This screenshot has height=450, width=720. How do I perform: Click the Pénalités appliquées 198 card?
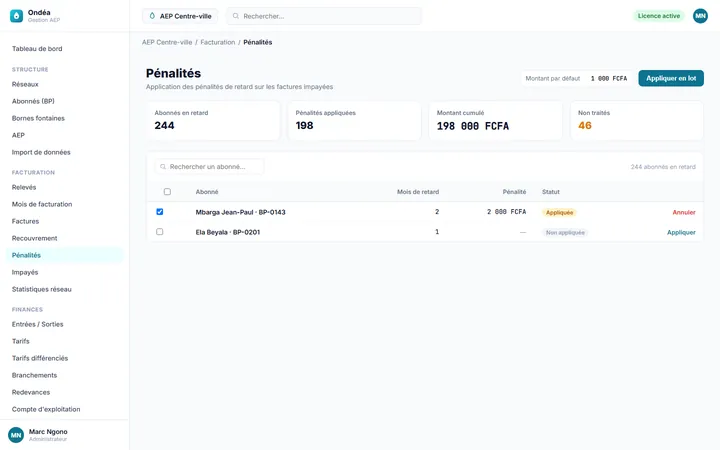[x=354, y=120]
